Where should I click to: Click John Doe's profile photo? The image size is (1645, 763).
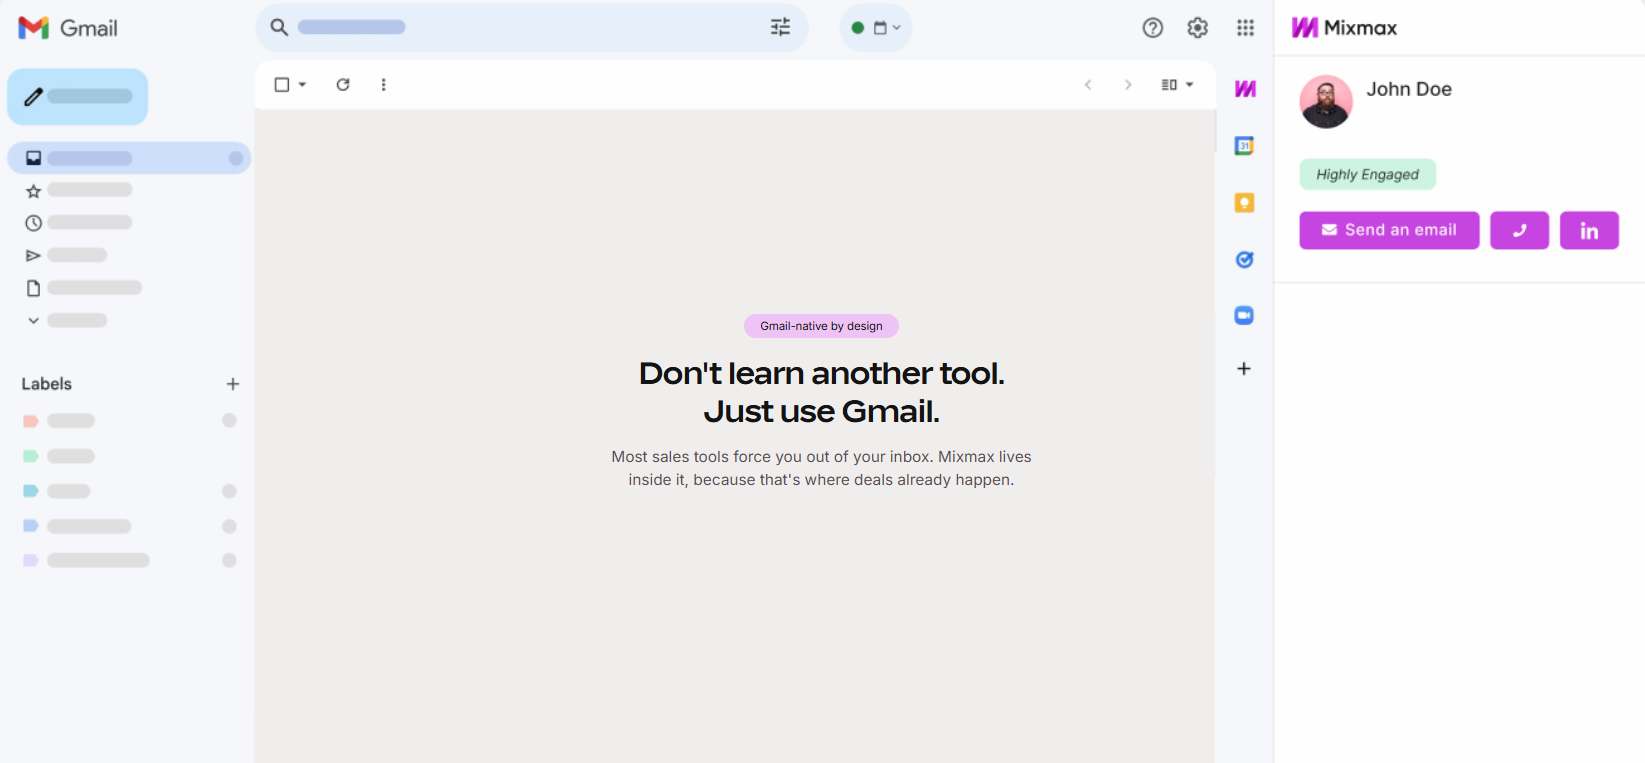(x=1326, y=102)
